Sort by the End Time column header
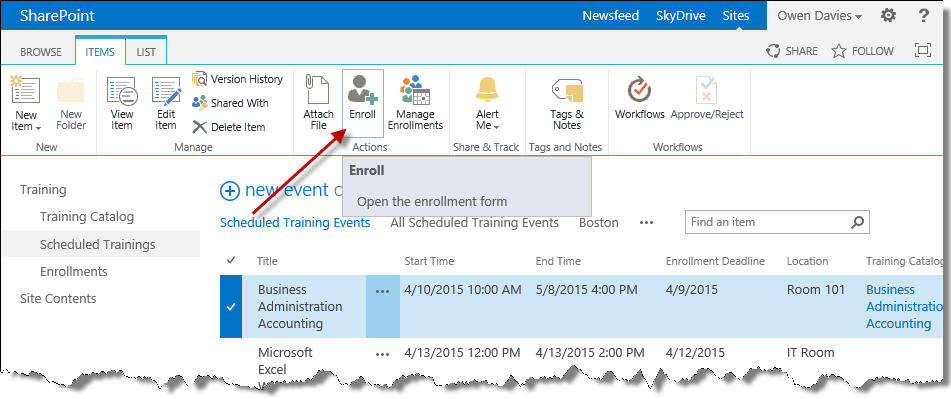 pyautogui.click(x=558, y=261)
